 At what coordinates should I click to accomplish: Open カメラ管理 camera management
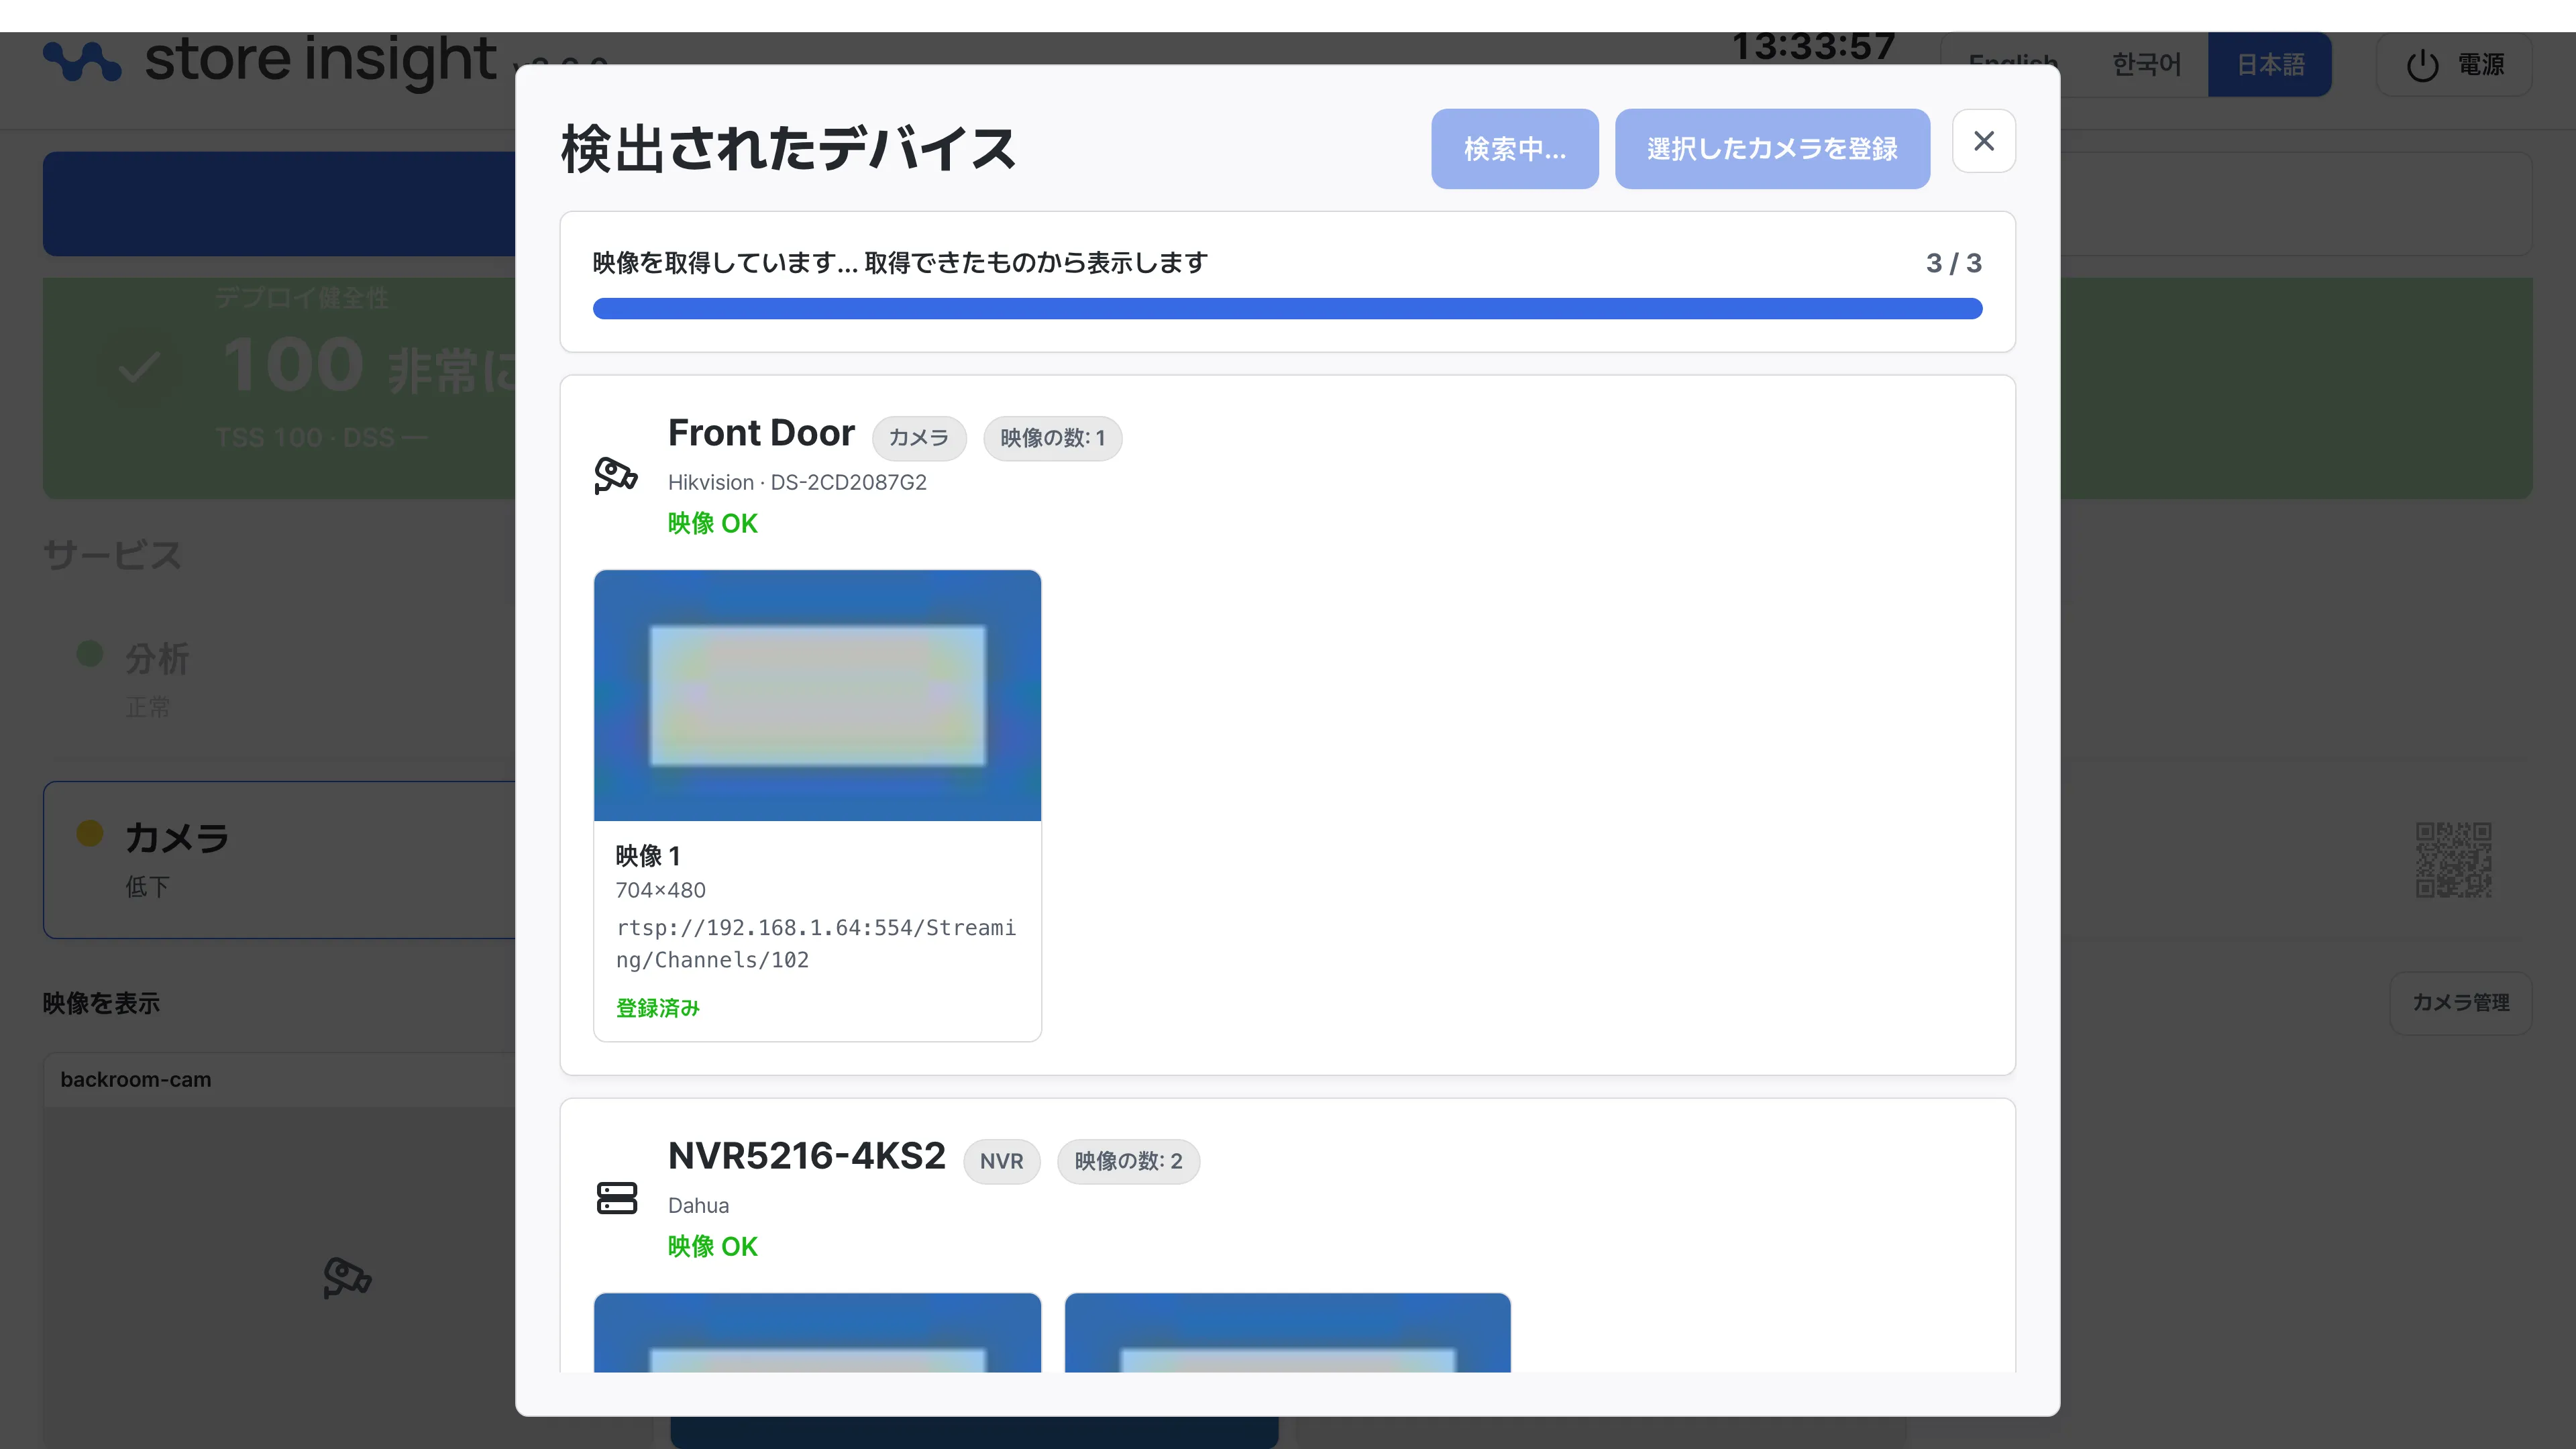coord(2460,1003)
